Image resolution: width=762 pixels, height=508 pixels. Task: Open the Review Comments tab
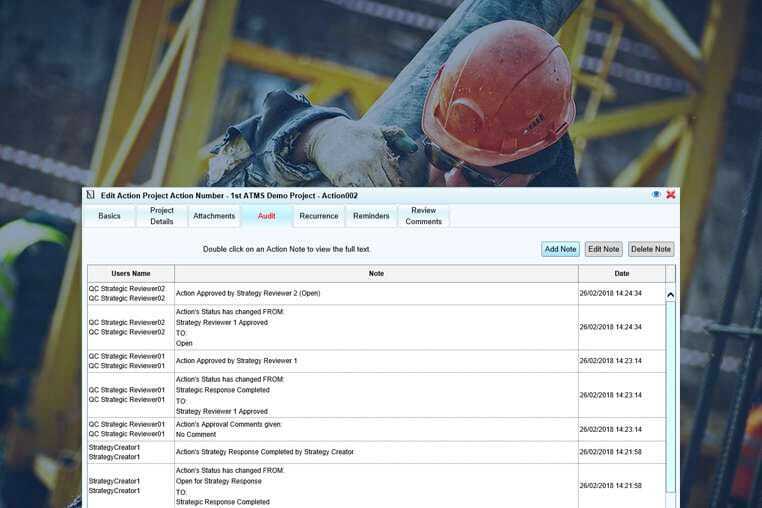click(424, 216)
